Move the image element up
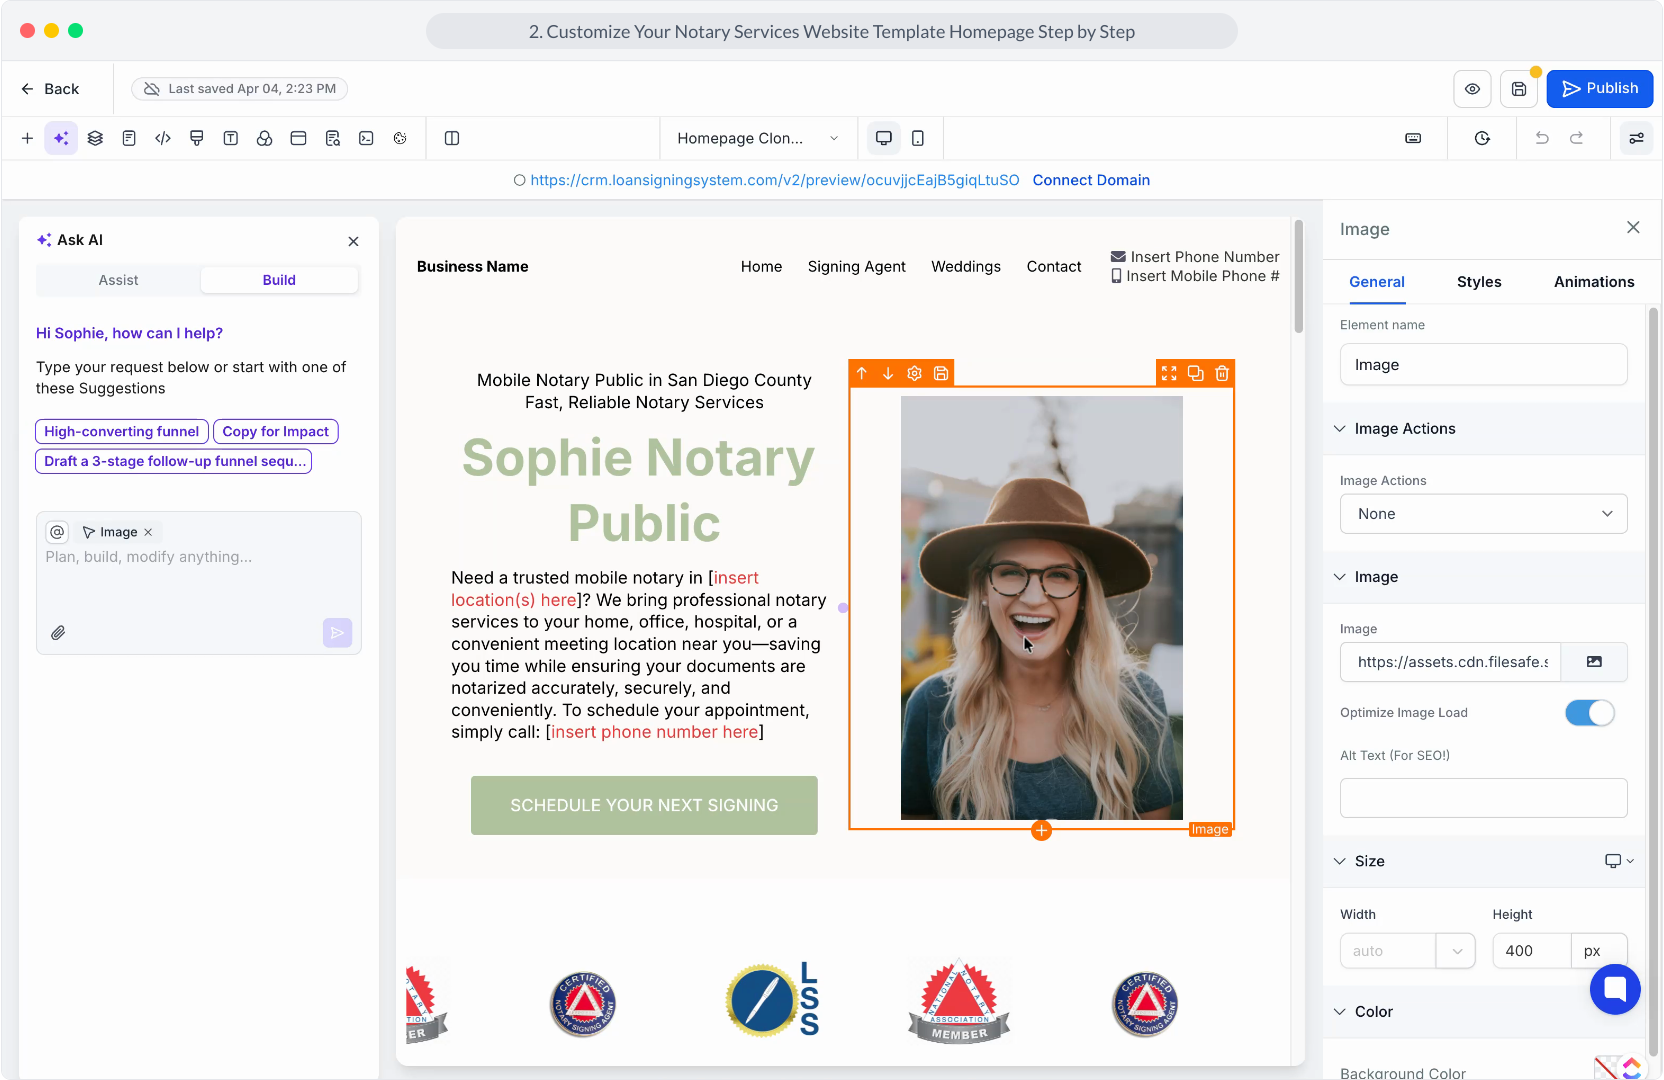 862,373
